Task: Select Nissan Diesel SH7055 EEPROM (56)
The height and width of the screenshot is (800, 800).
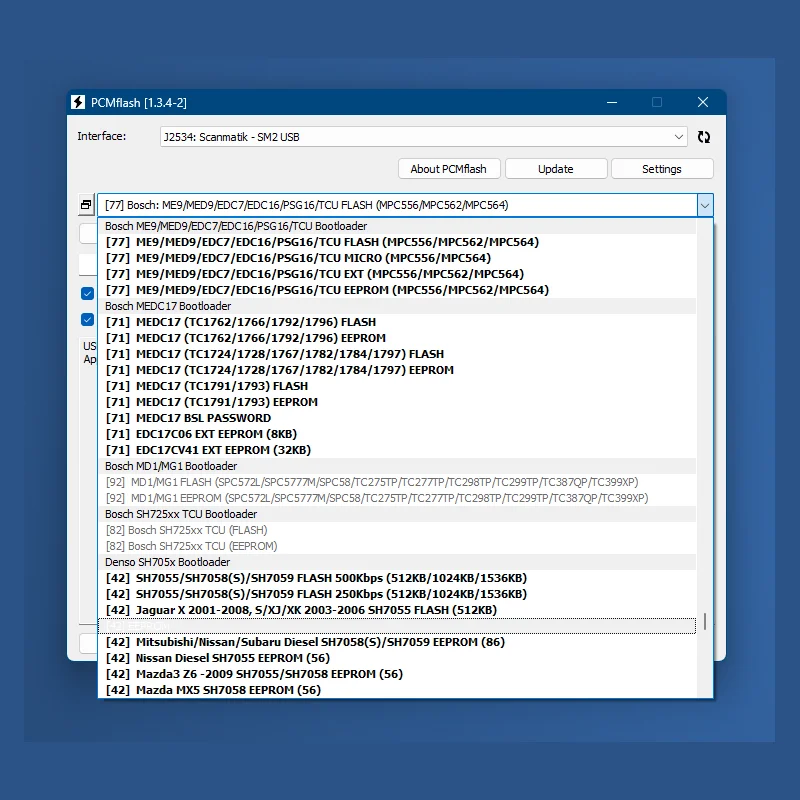Action: click(x=397, y=658)
